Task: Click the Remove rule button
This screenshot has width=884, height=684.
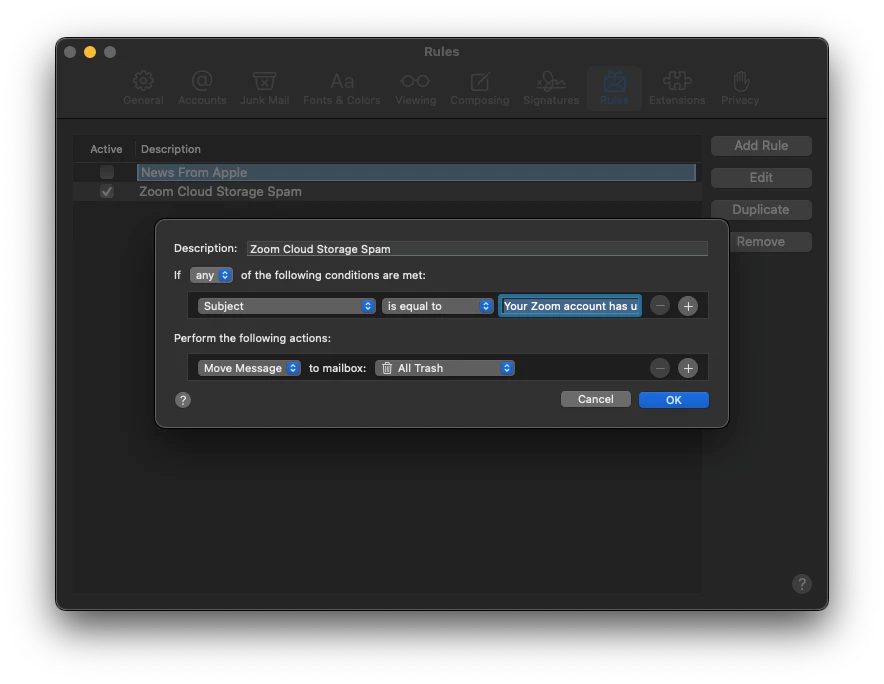Action: (x=768, y=242)
